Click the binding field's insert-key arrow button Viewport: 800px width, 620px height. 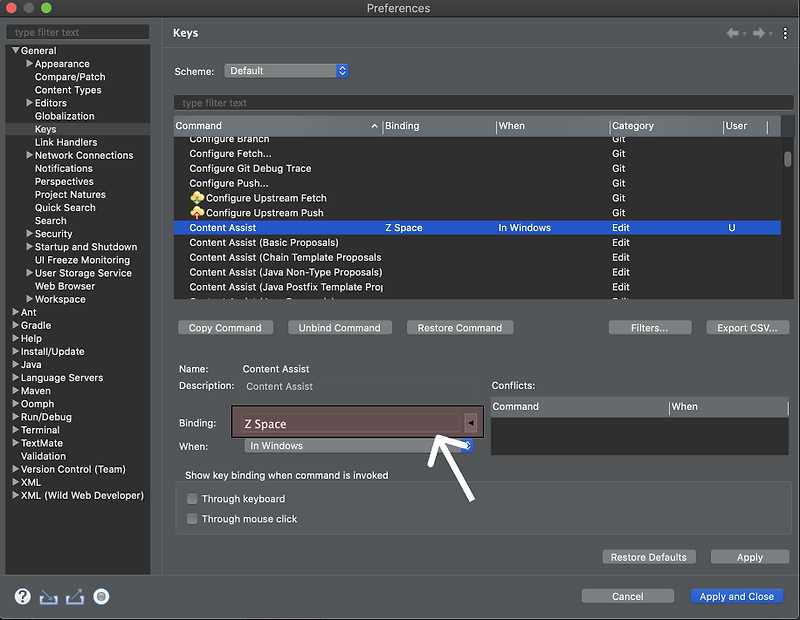[470, 423]
